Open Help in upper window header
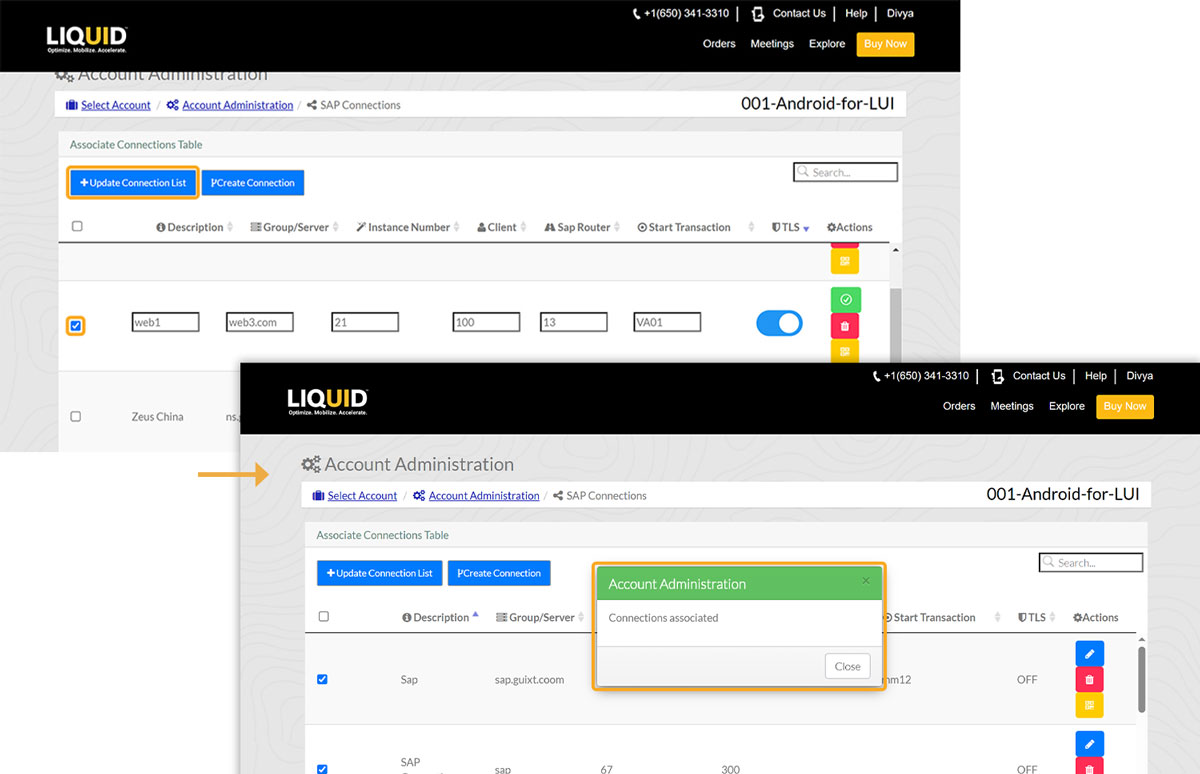Viewport: 1200px width, 774px height. point(856,14)
